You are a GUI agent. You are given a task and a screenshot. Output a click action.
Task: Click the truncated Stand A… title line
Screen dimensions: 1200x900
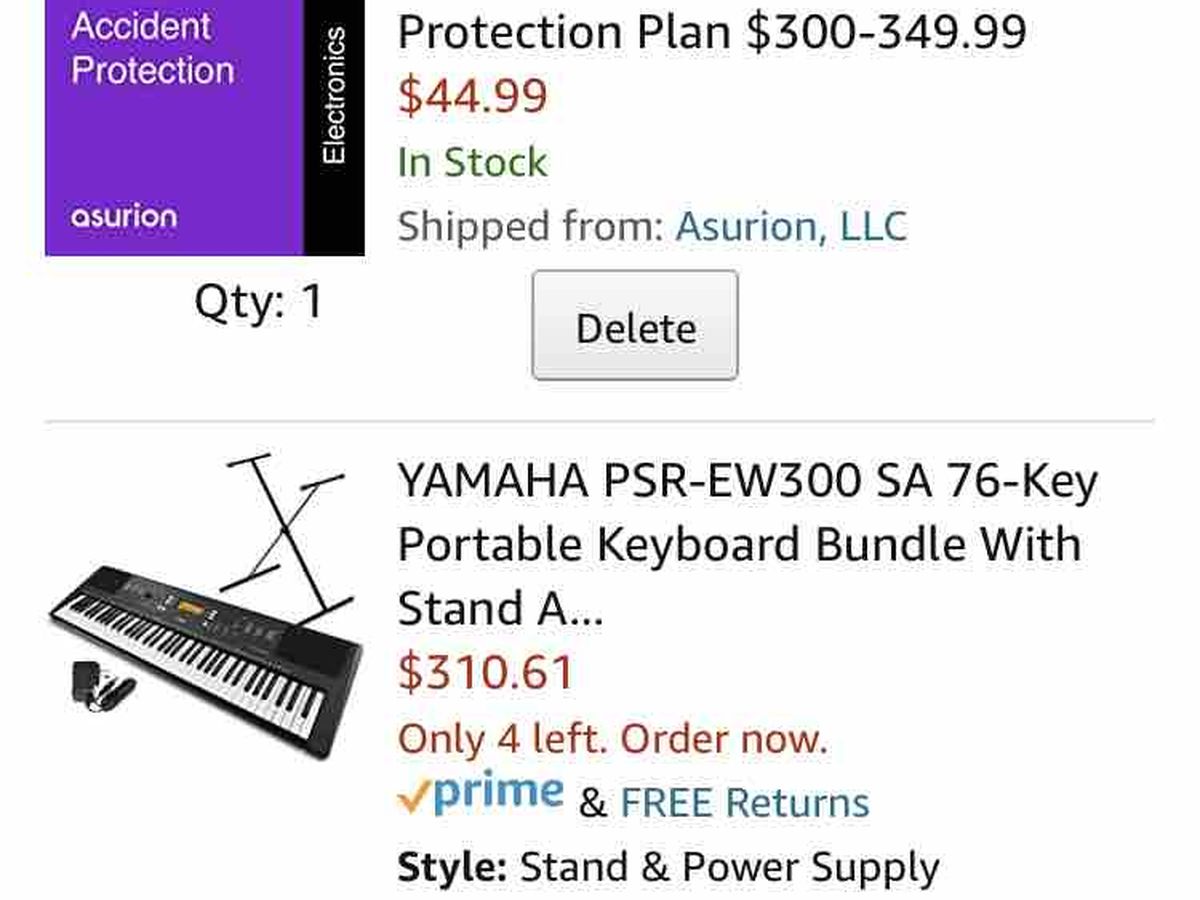pyautogui.click(x=500, y=608)
